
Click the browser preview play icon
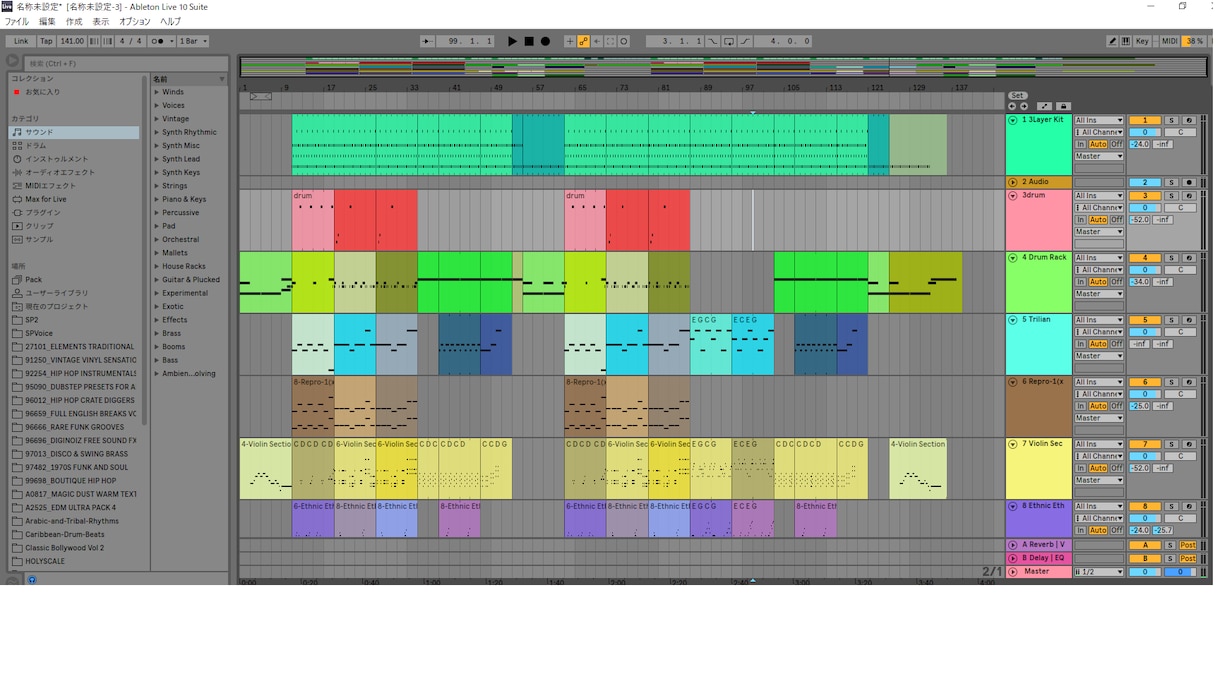pos(13,62)
